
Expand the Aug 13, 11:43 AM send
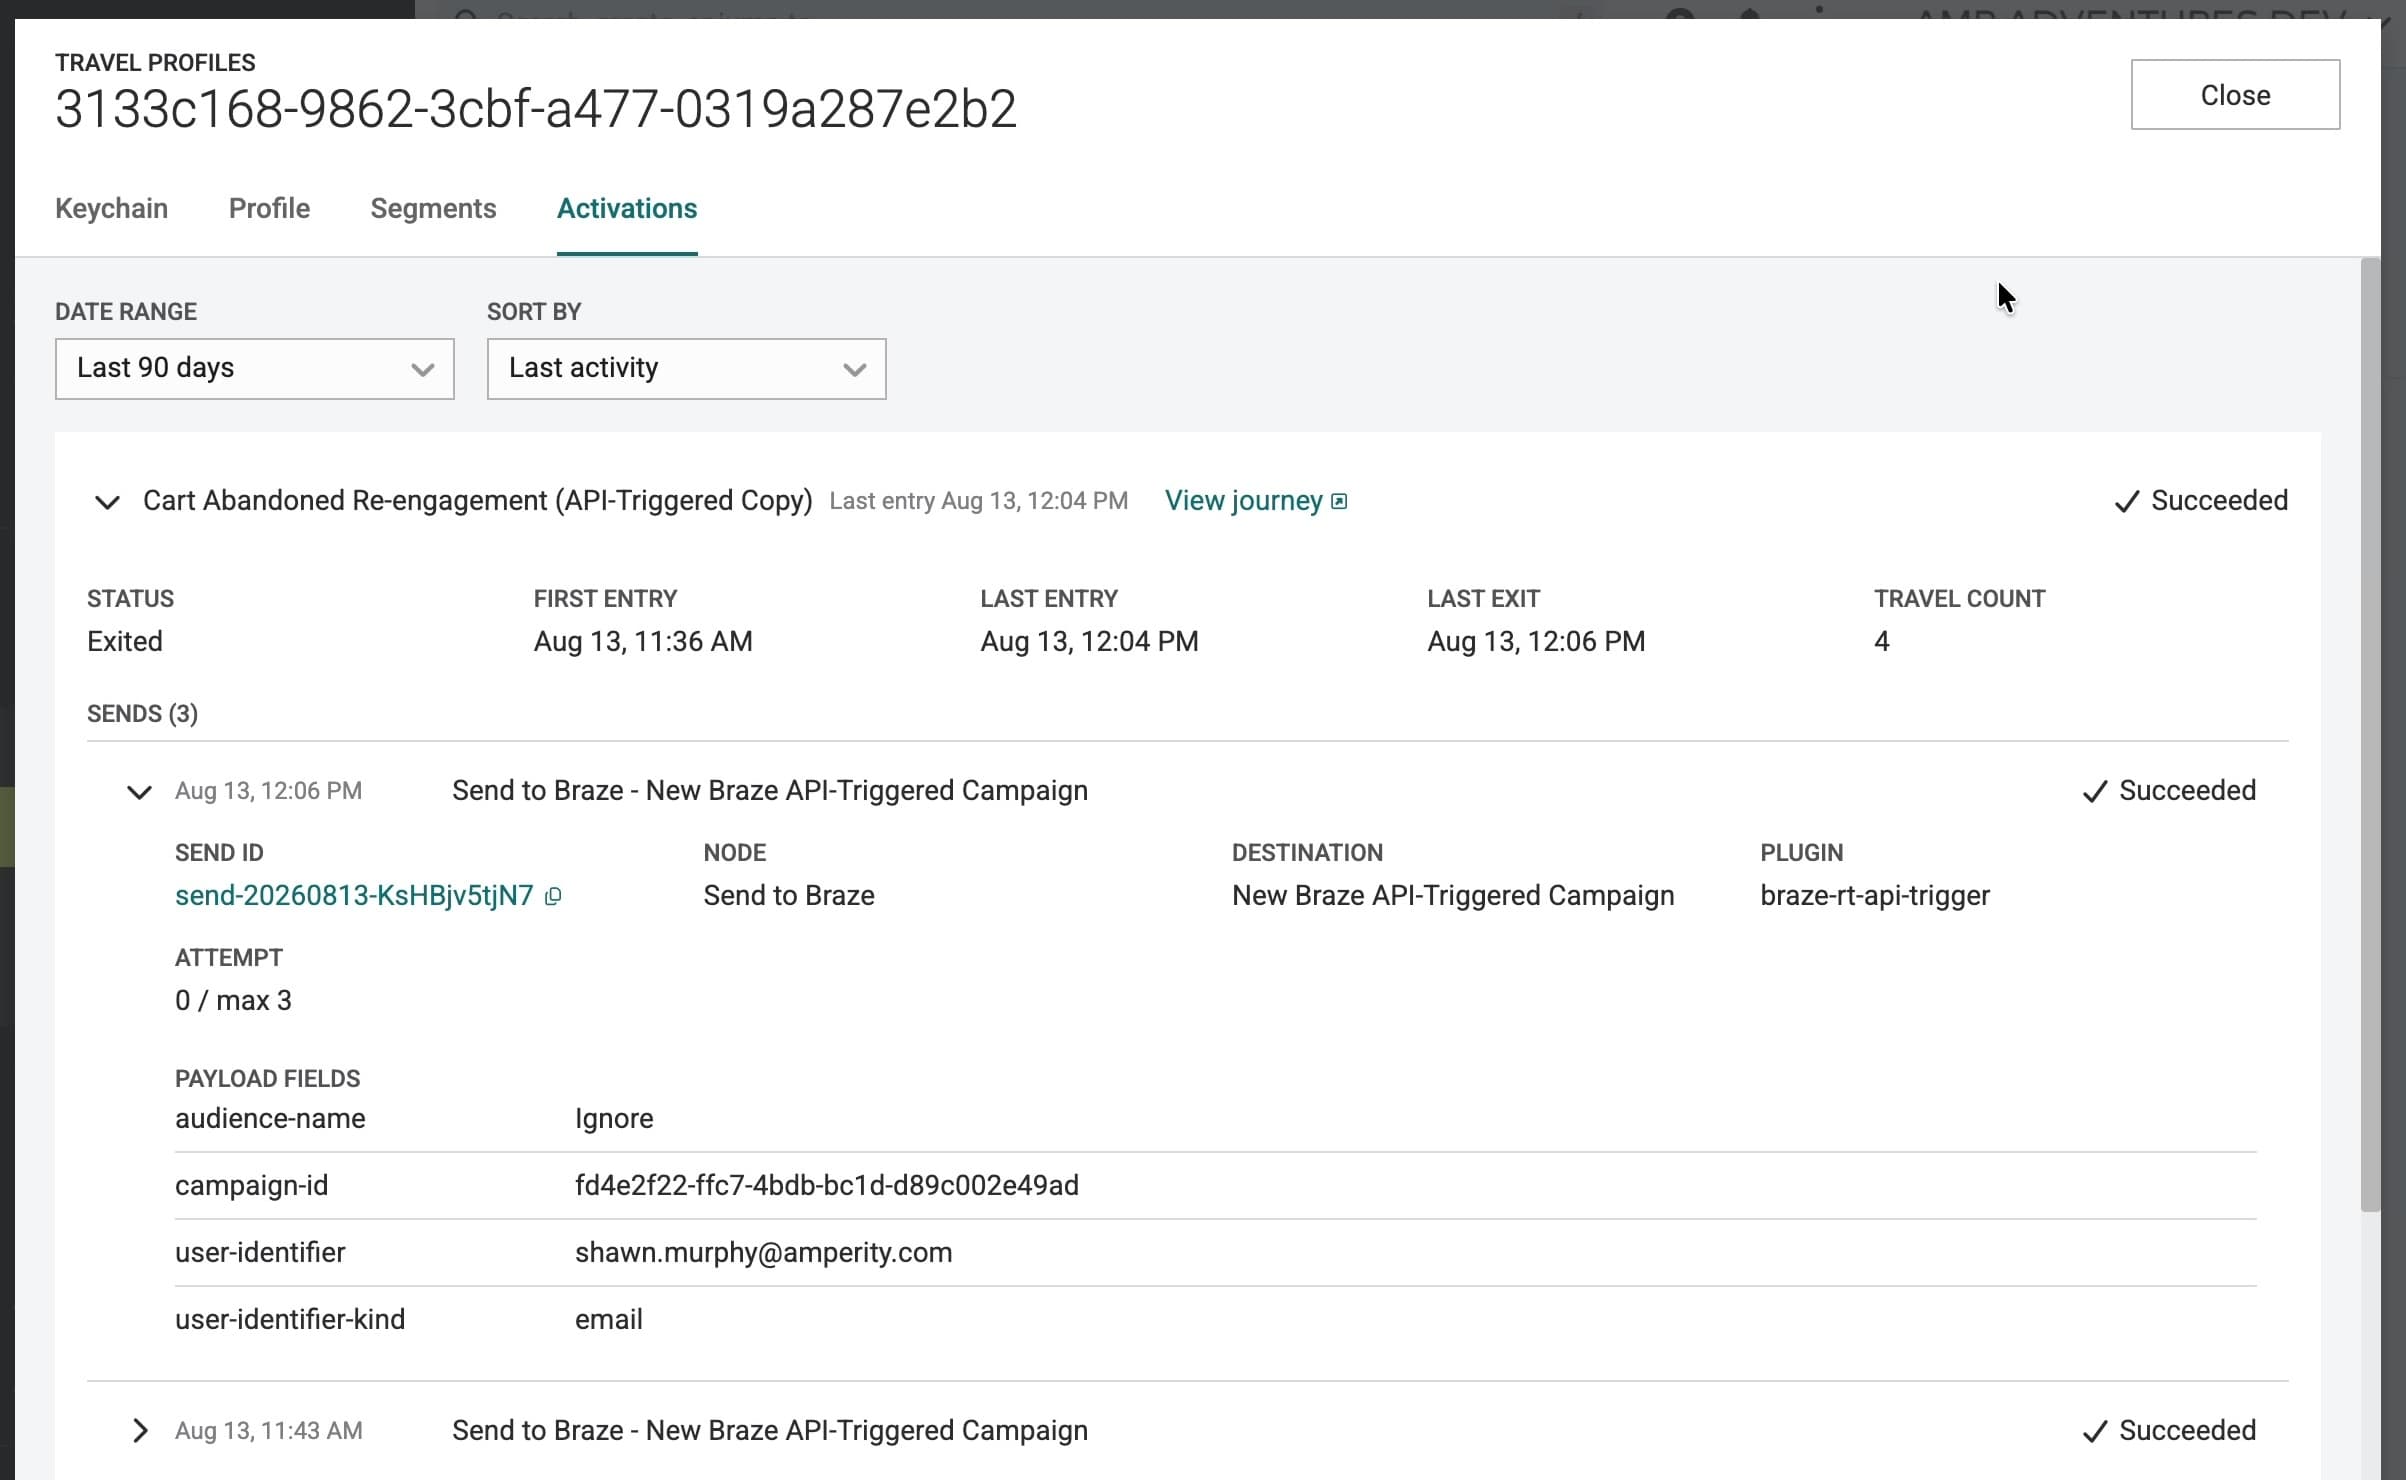139,1431
